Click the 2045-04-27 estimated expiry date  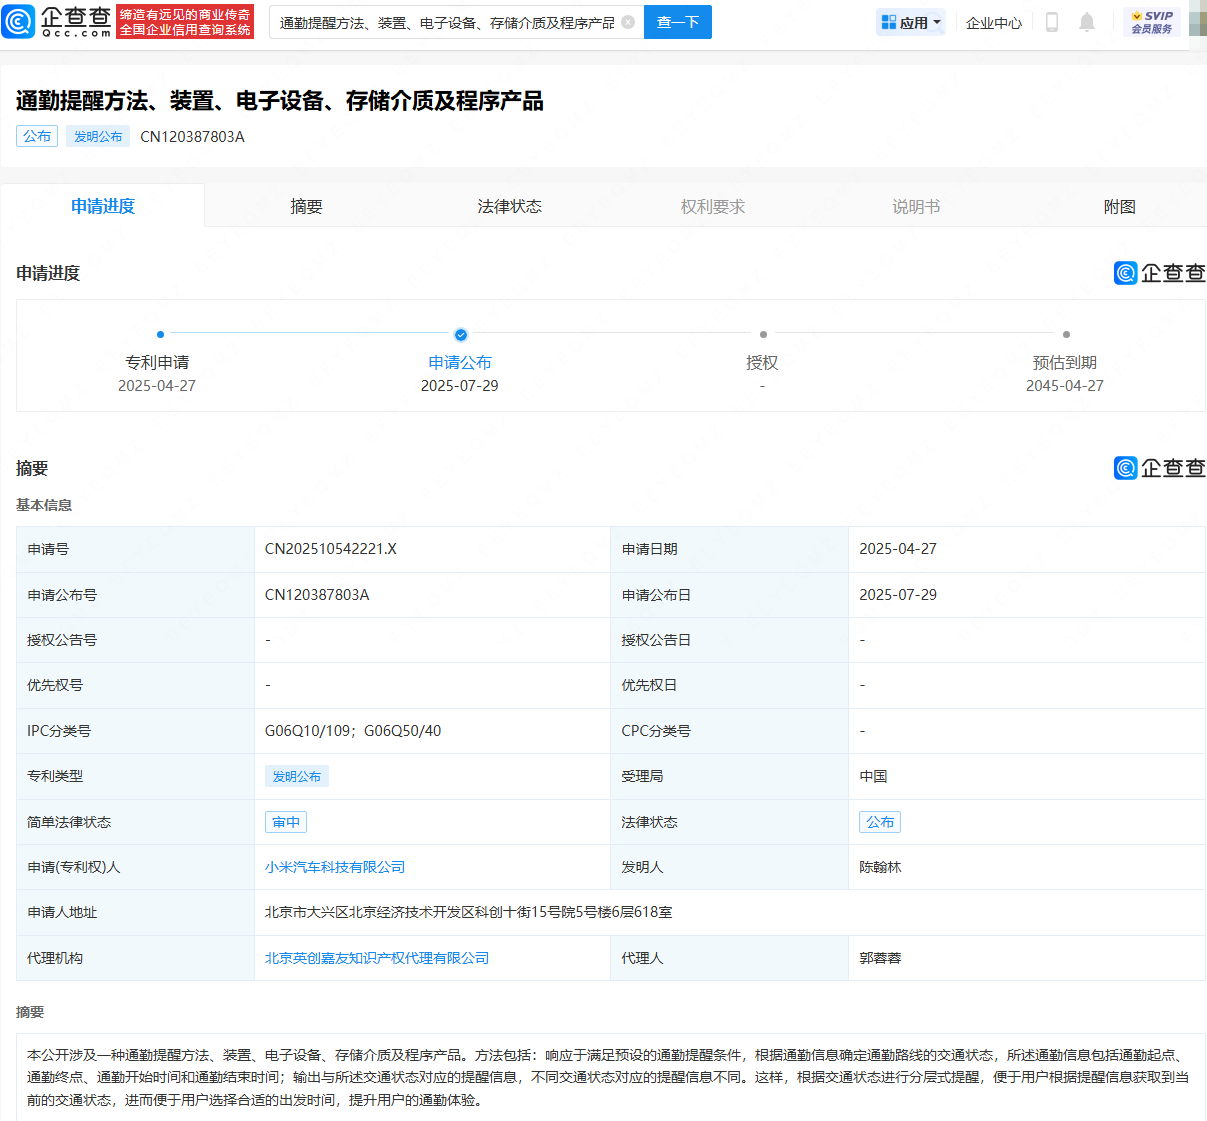(1065, 386)
